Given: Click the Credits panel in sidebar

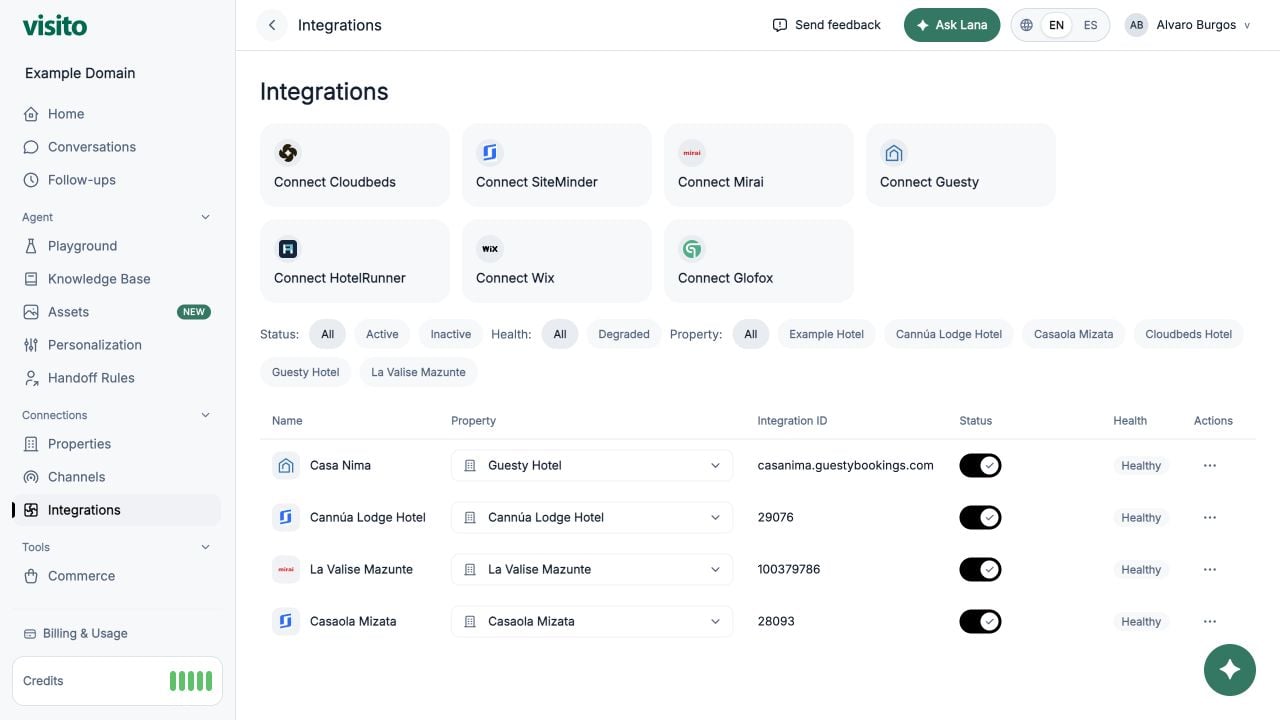Looking at the screenshot, I should [x=117, y=681].
